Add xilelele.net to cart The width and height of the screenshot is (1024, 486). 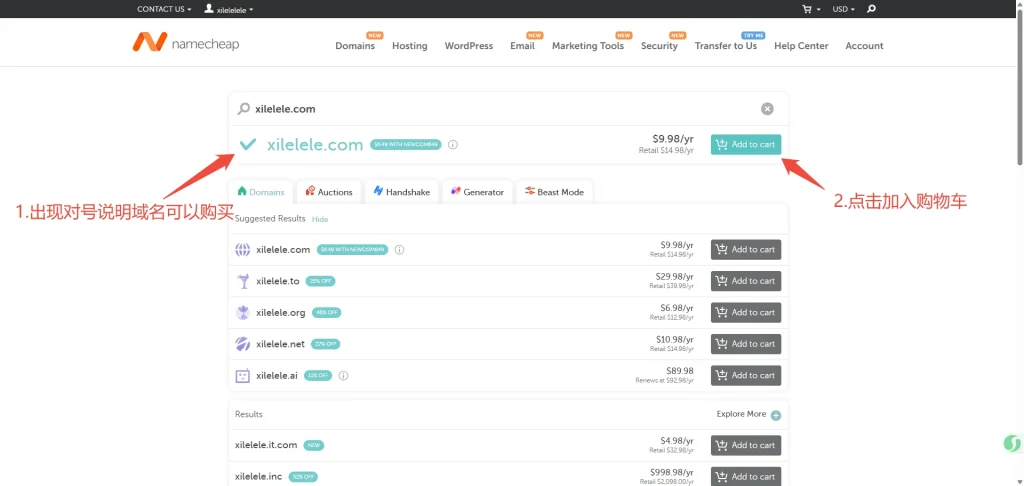(x=746, y=344)
